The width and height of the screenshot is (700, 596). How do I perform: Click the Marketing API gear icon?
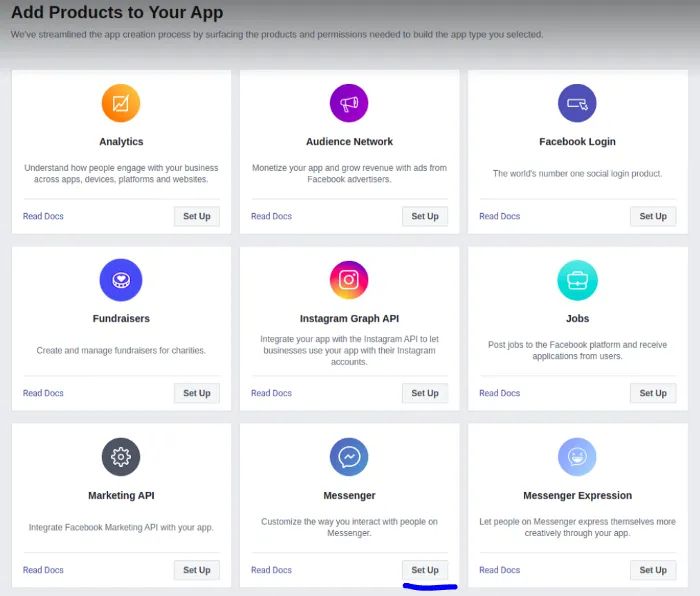point(121,457)
